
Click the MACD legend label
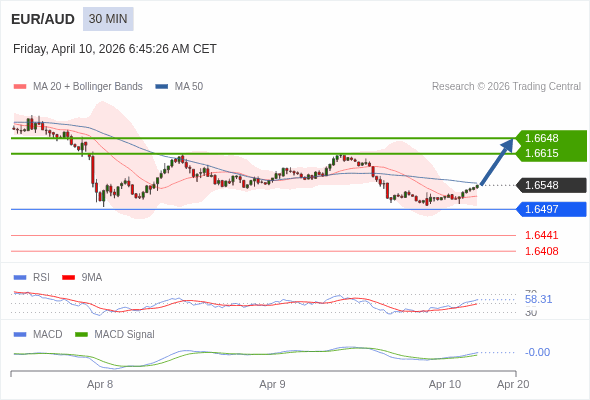48,335
